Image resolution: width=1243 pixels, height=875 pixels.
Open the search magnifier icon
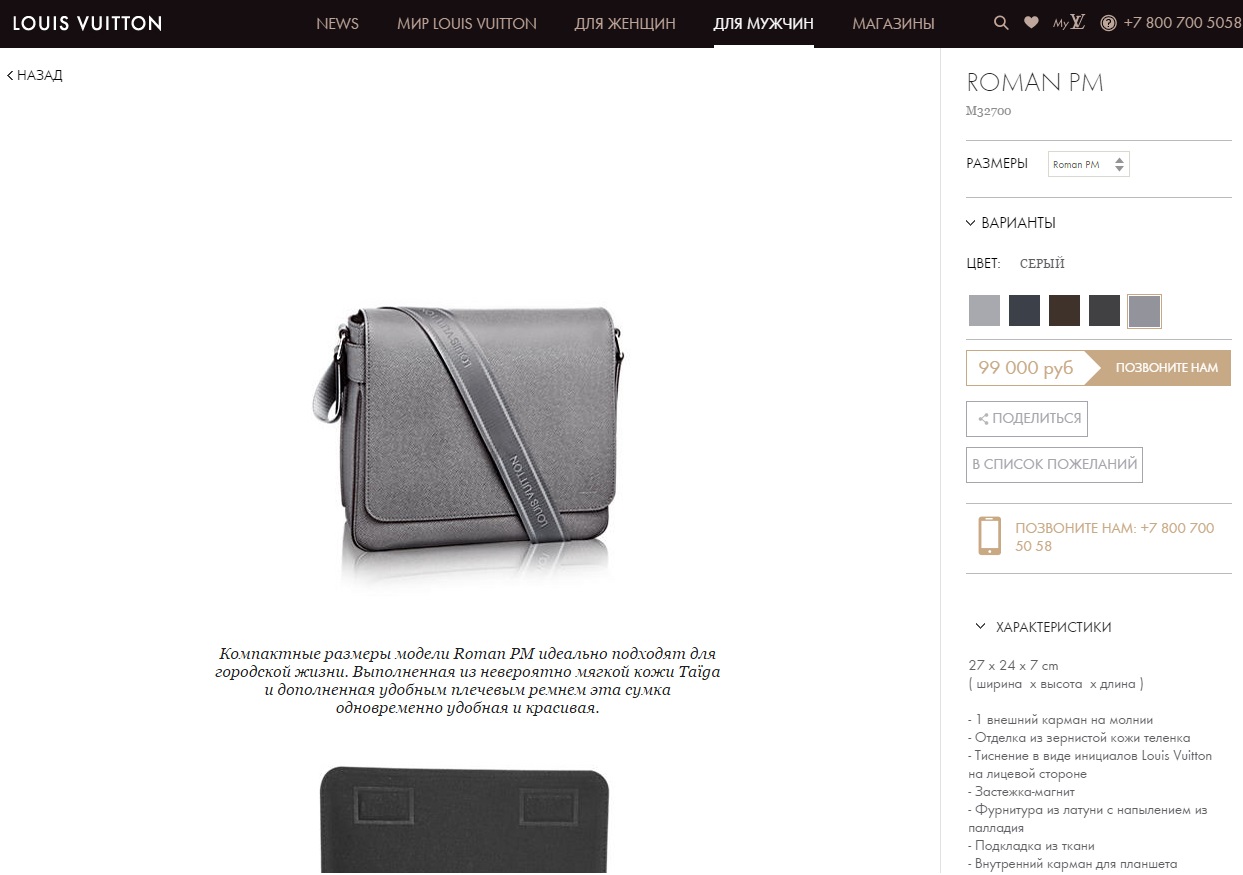1001,23
